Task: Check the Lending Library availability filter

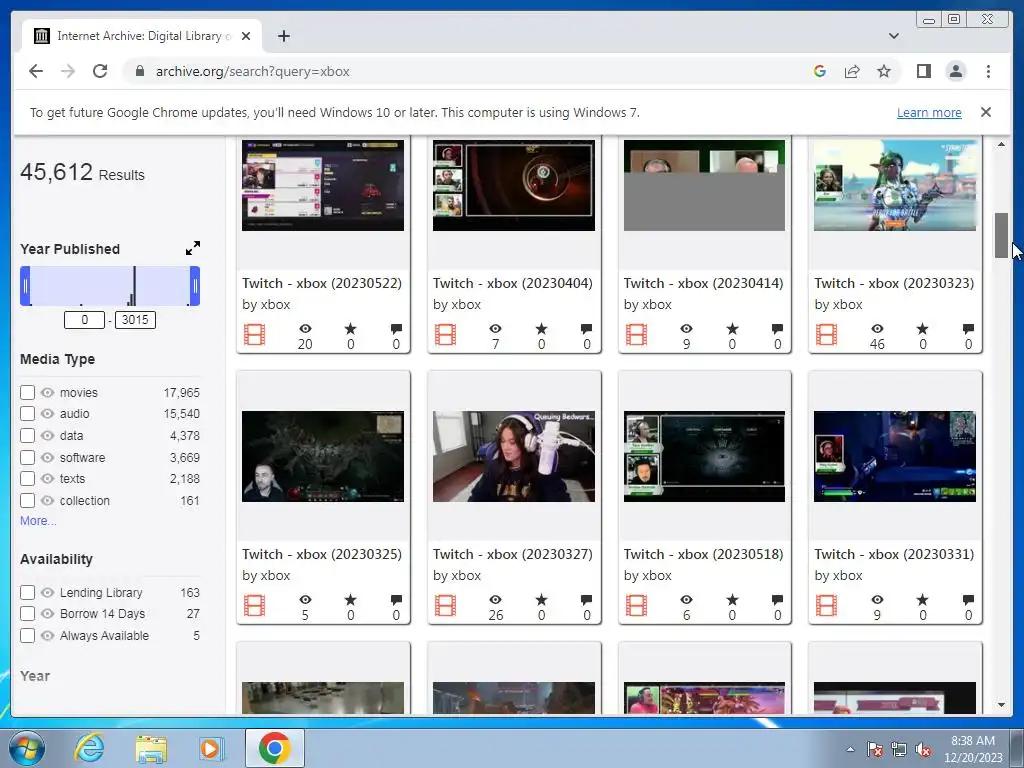Action: (27, 592)
